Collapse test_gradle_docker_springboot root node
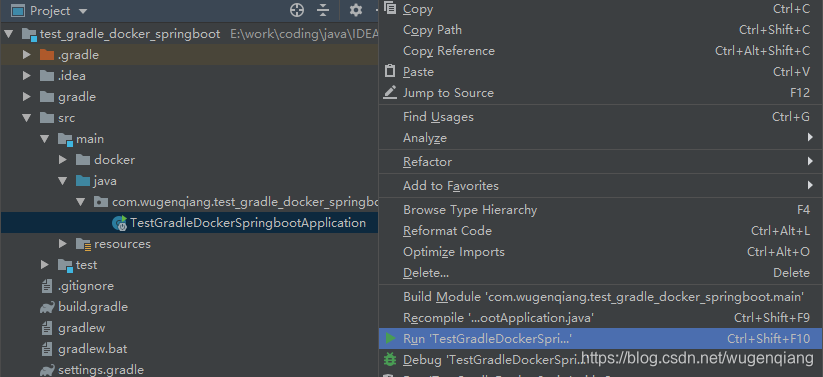Viewport: 823px width, 377px height. [9, 34]
